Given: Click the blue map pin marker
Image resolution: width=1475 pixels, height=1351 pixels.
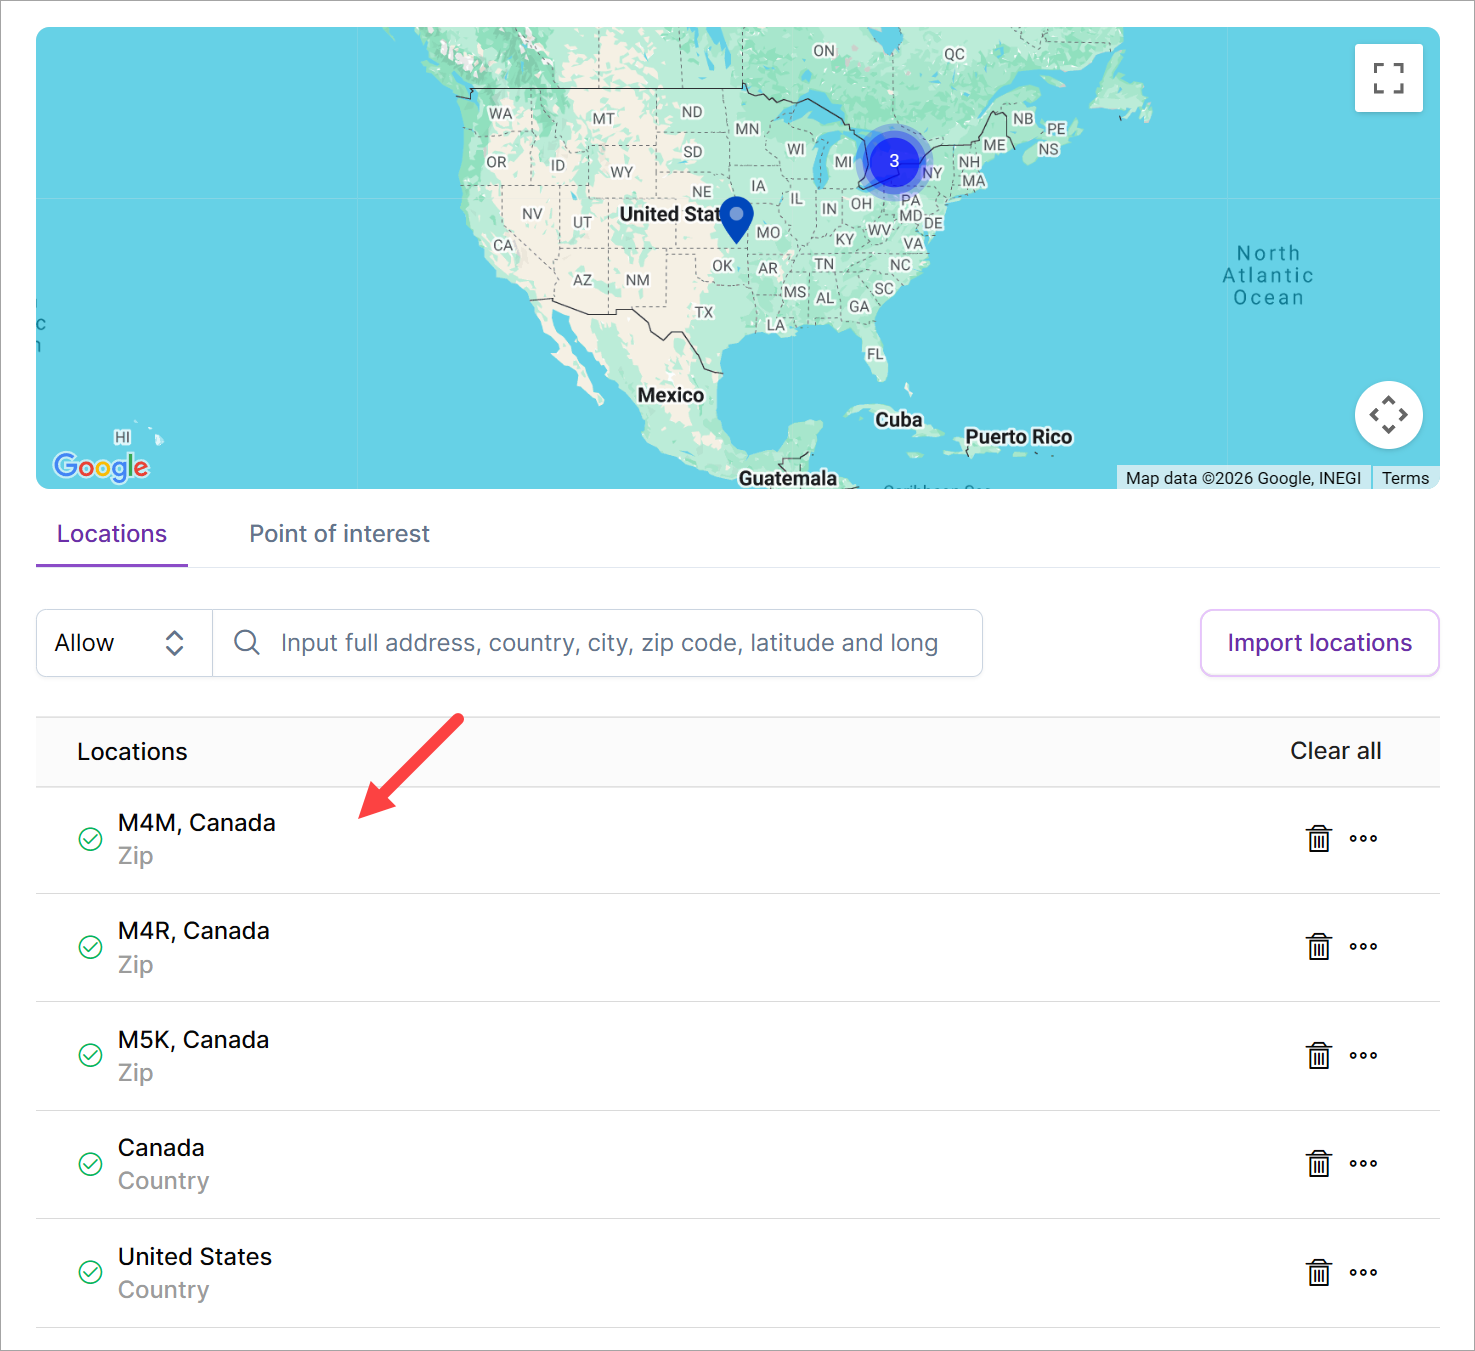Looking at the screenshot, I should pos(736,217).
